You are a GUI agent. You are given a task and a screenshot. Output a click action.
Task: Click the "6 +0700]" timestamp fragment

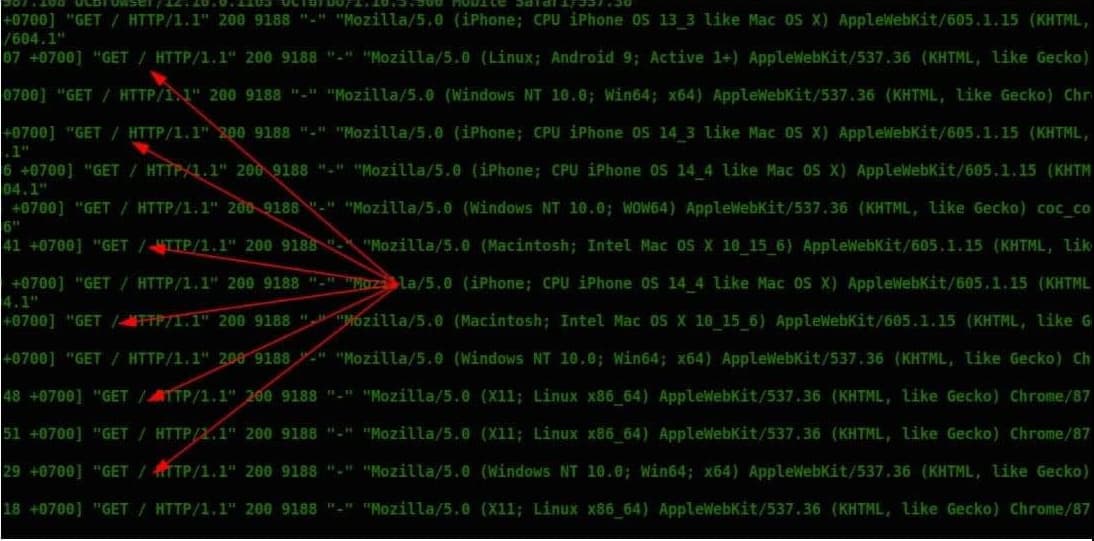click(x=38, y=170)
